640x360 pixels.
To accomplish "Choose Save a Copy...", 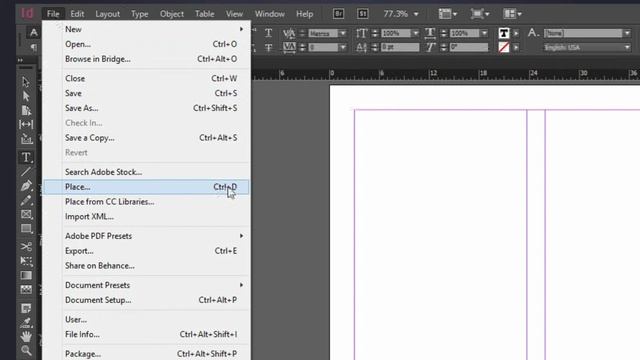I will (x=146, y=138).
